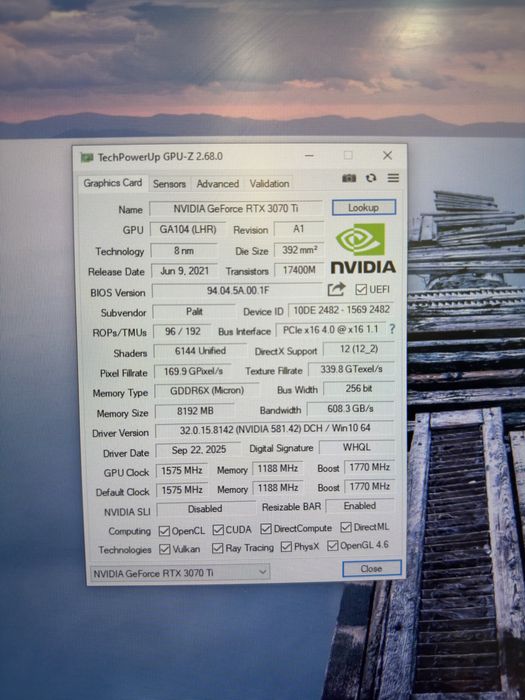Click the Bus Width value 256 bit
Image resolution: width=525 pixels, height=700 pixels.
point(359,389)
